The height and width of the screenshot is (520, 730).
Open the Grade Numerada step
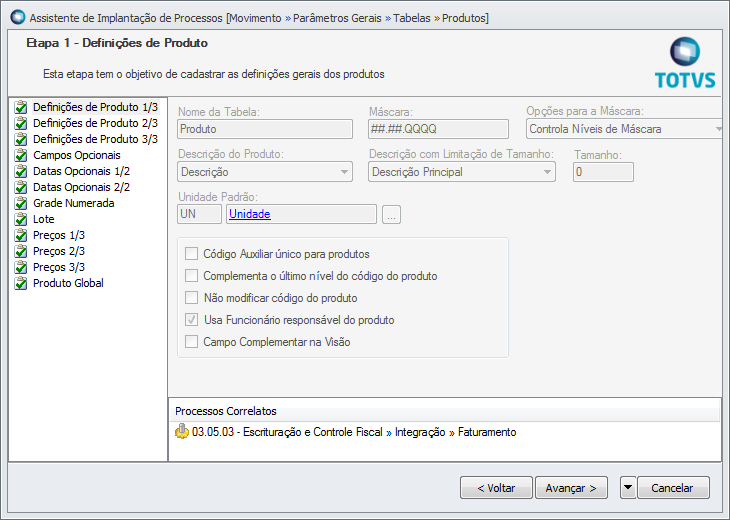(74, 203)
